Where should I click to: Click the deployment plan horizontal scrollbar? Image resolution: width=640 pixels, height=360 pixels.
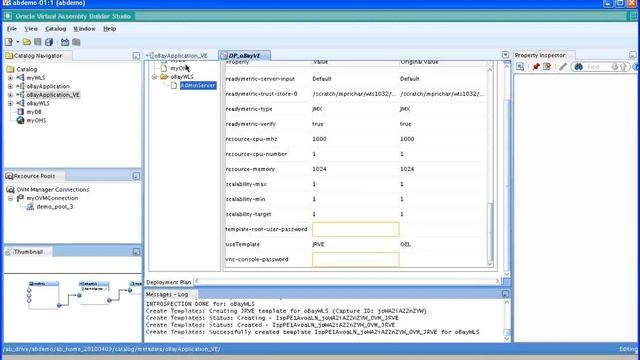click(x=347, y=281)
